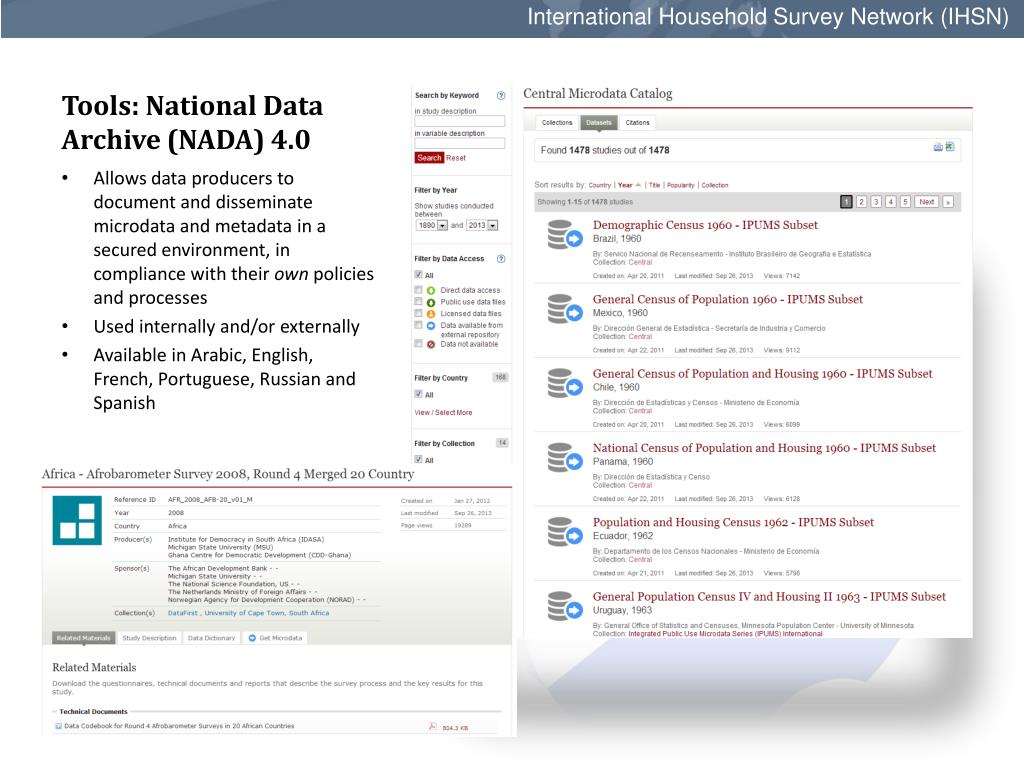Click the print icon in the results bar

(x=938, y=147)
